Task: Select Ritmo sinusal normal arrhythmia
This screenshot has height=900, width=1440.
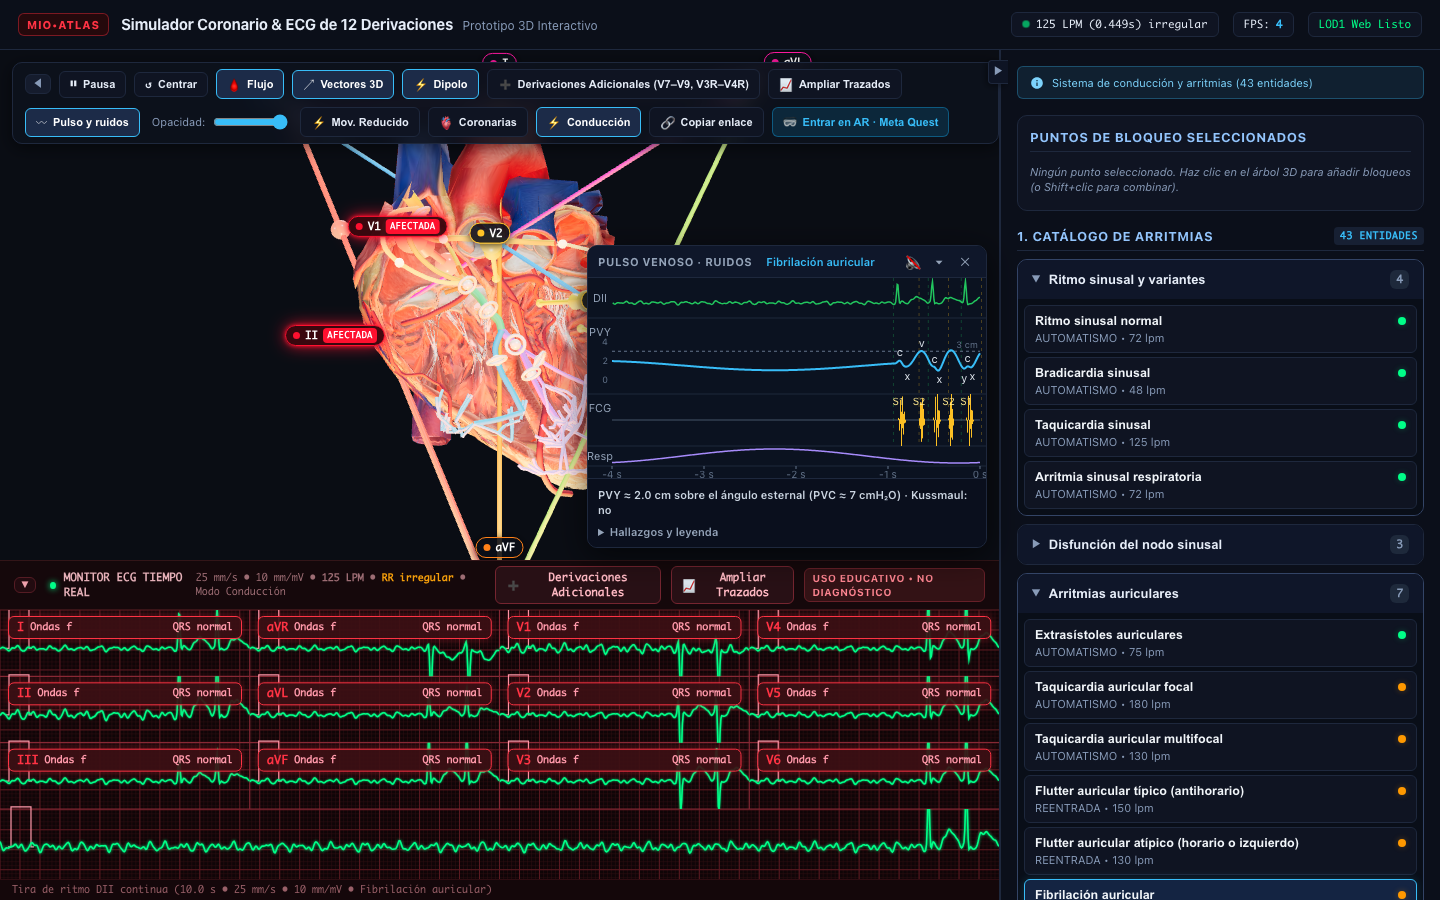Action: (1220, 329)
